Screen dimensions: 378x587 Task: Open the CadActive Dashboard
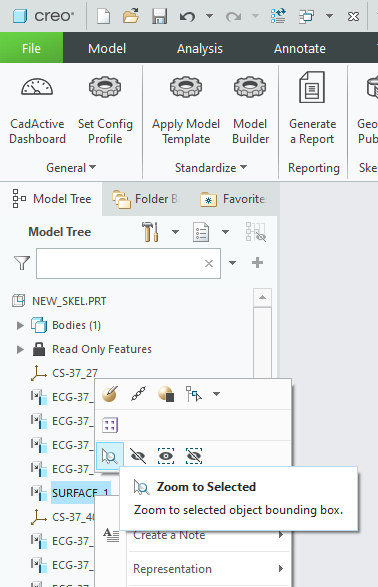pyautogui.click(x=37, y=111)
